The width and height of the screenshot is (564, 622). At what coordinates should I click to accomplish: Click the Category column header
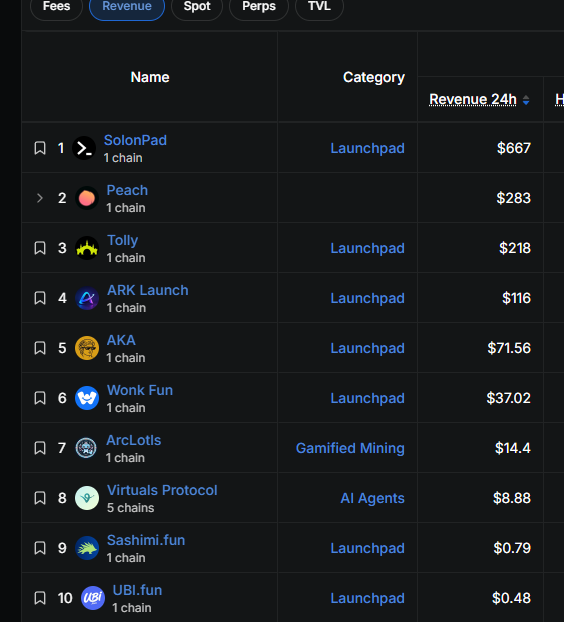(x=374, y=77)
